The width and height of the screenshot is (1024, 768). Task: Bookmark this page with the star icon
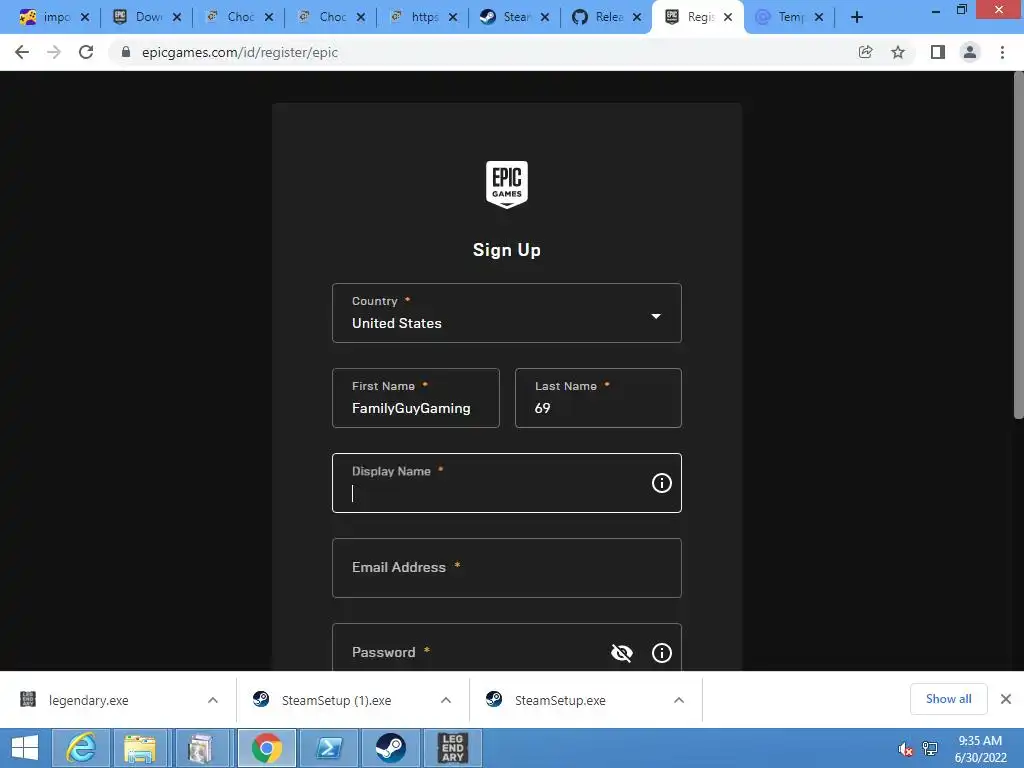tap(898, 52)
